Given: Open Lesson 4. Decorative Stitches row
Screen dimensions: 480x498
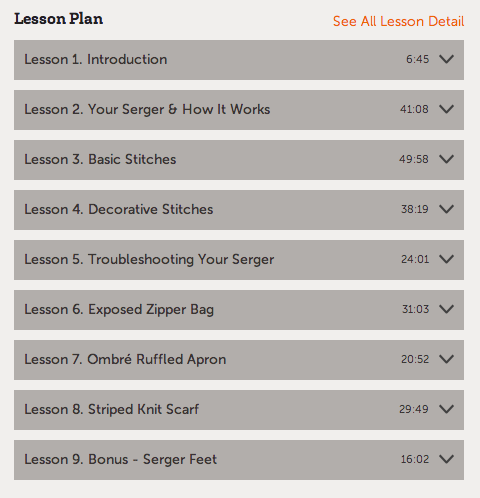Looking at the screenshot, I should [239, 210].
